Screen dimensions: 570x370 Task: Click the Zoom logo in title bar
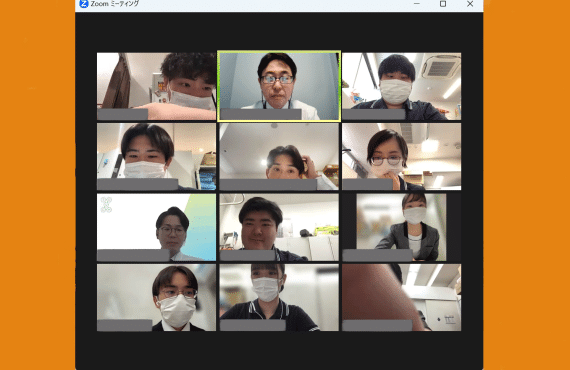click(84, 4)
